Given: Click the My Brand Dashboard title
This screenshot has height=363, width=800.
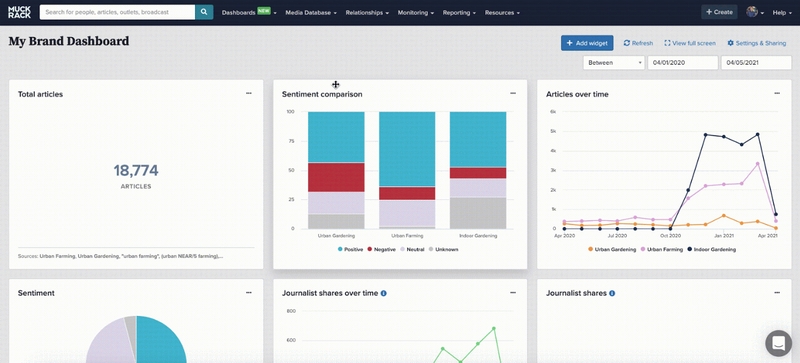Looking at the screenshot, I should (x=69, y=41).
